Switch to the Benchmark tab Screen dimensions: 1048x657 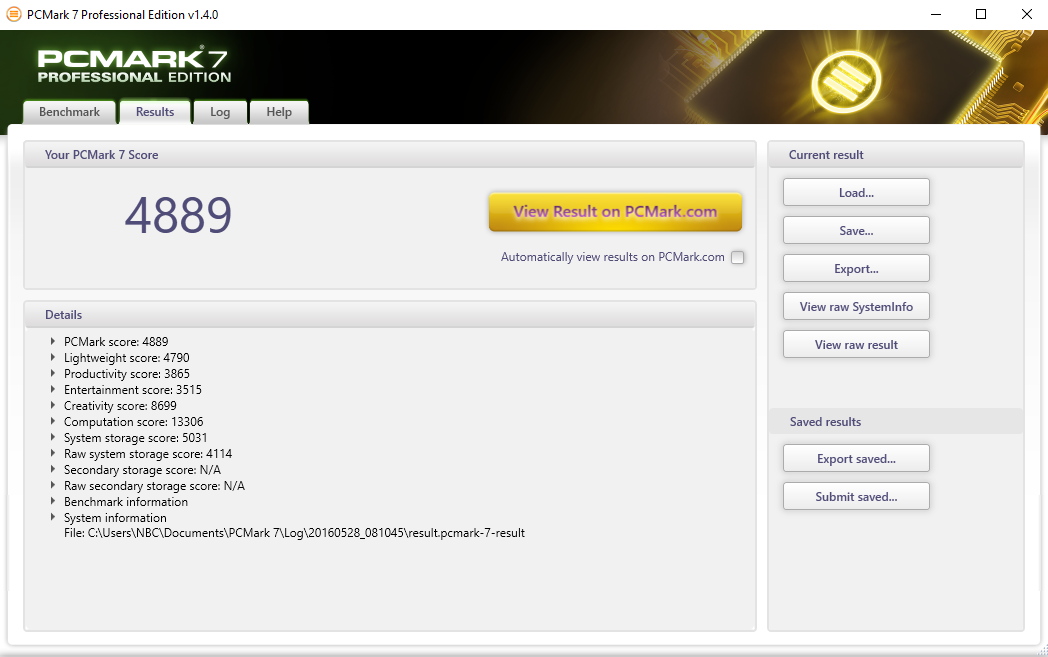point(69,112)
